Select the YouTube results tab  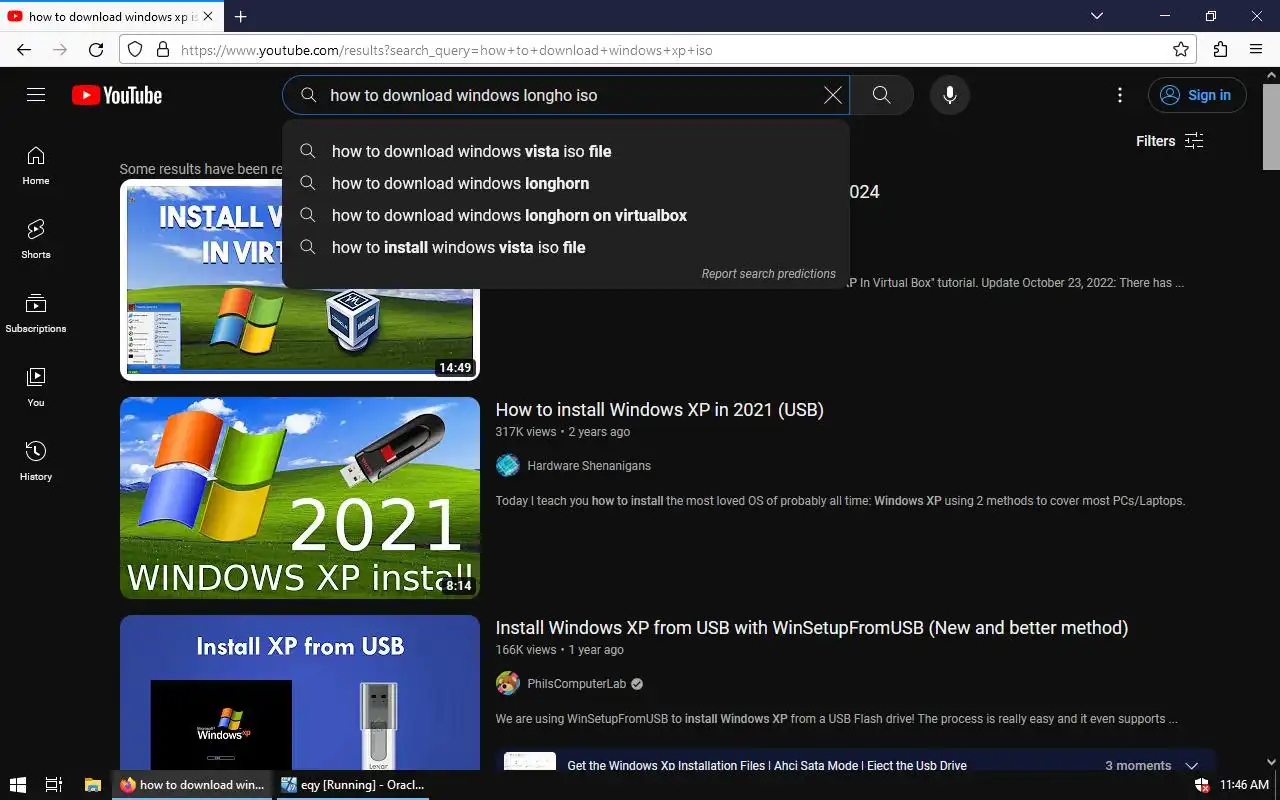tap(112, 16)
